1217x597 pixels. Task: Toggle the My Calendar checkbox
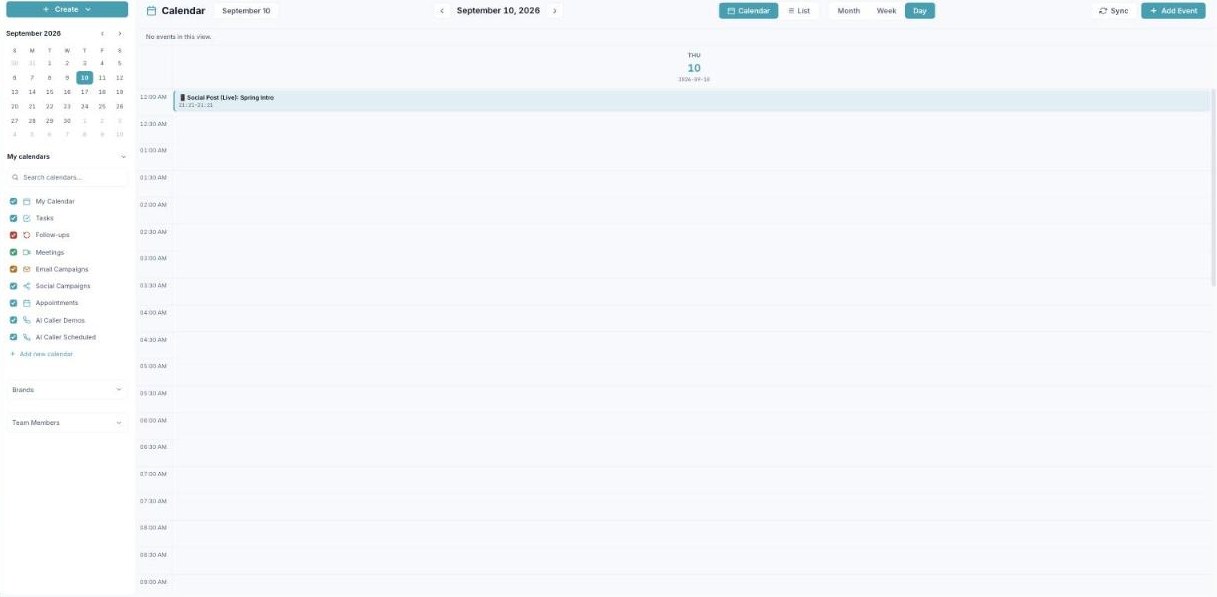[x=14, y=201]
